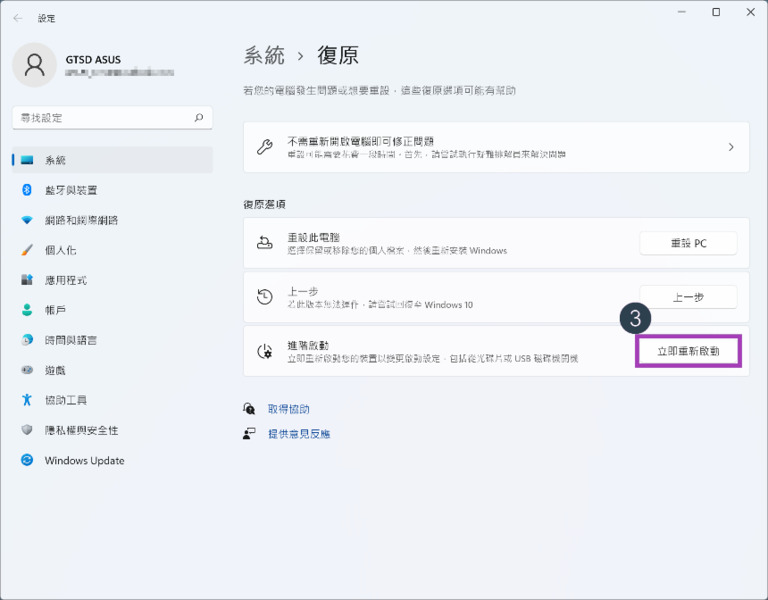Click the 復原 page title
Image resolution: width=768 pixels, height=600 pixels.
(338, 55)
